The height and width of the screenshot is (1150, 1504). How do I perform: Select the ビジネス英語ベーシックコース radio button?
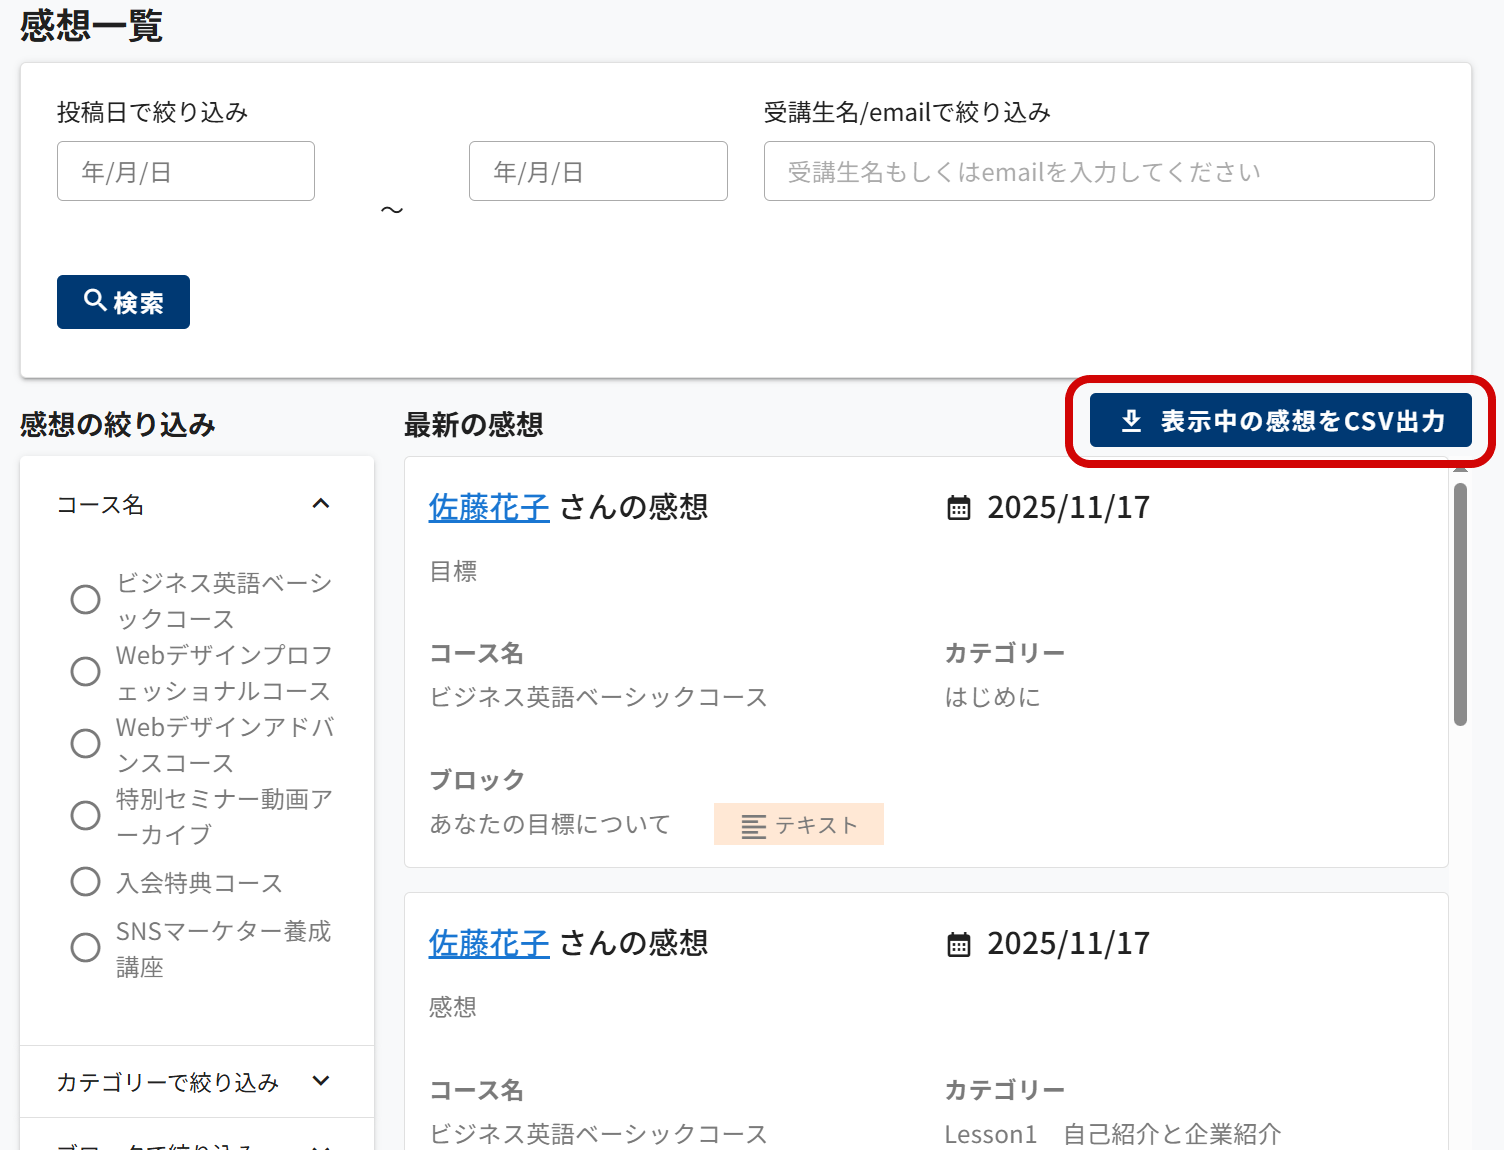click(86, 600)
